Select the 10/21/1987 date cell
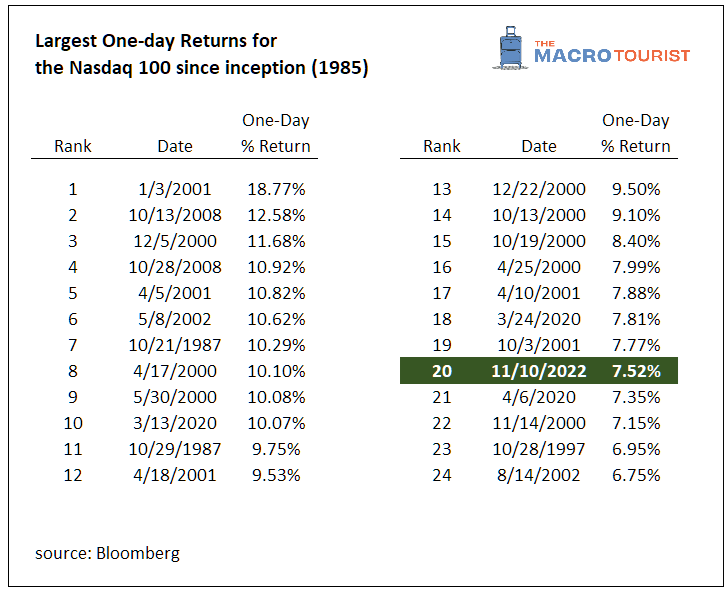Image resolution: width=727 pixels, height=592 pixels. [175, 345]
